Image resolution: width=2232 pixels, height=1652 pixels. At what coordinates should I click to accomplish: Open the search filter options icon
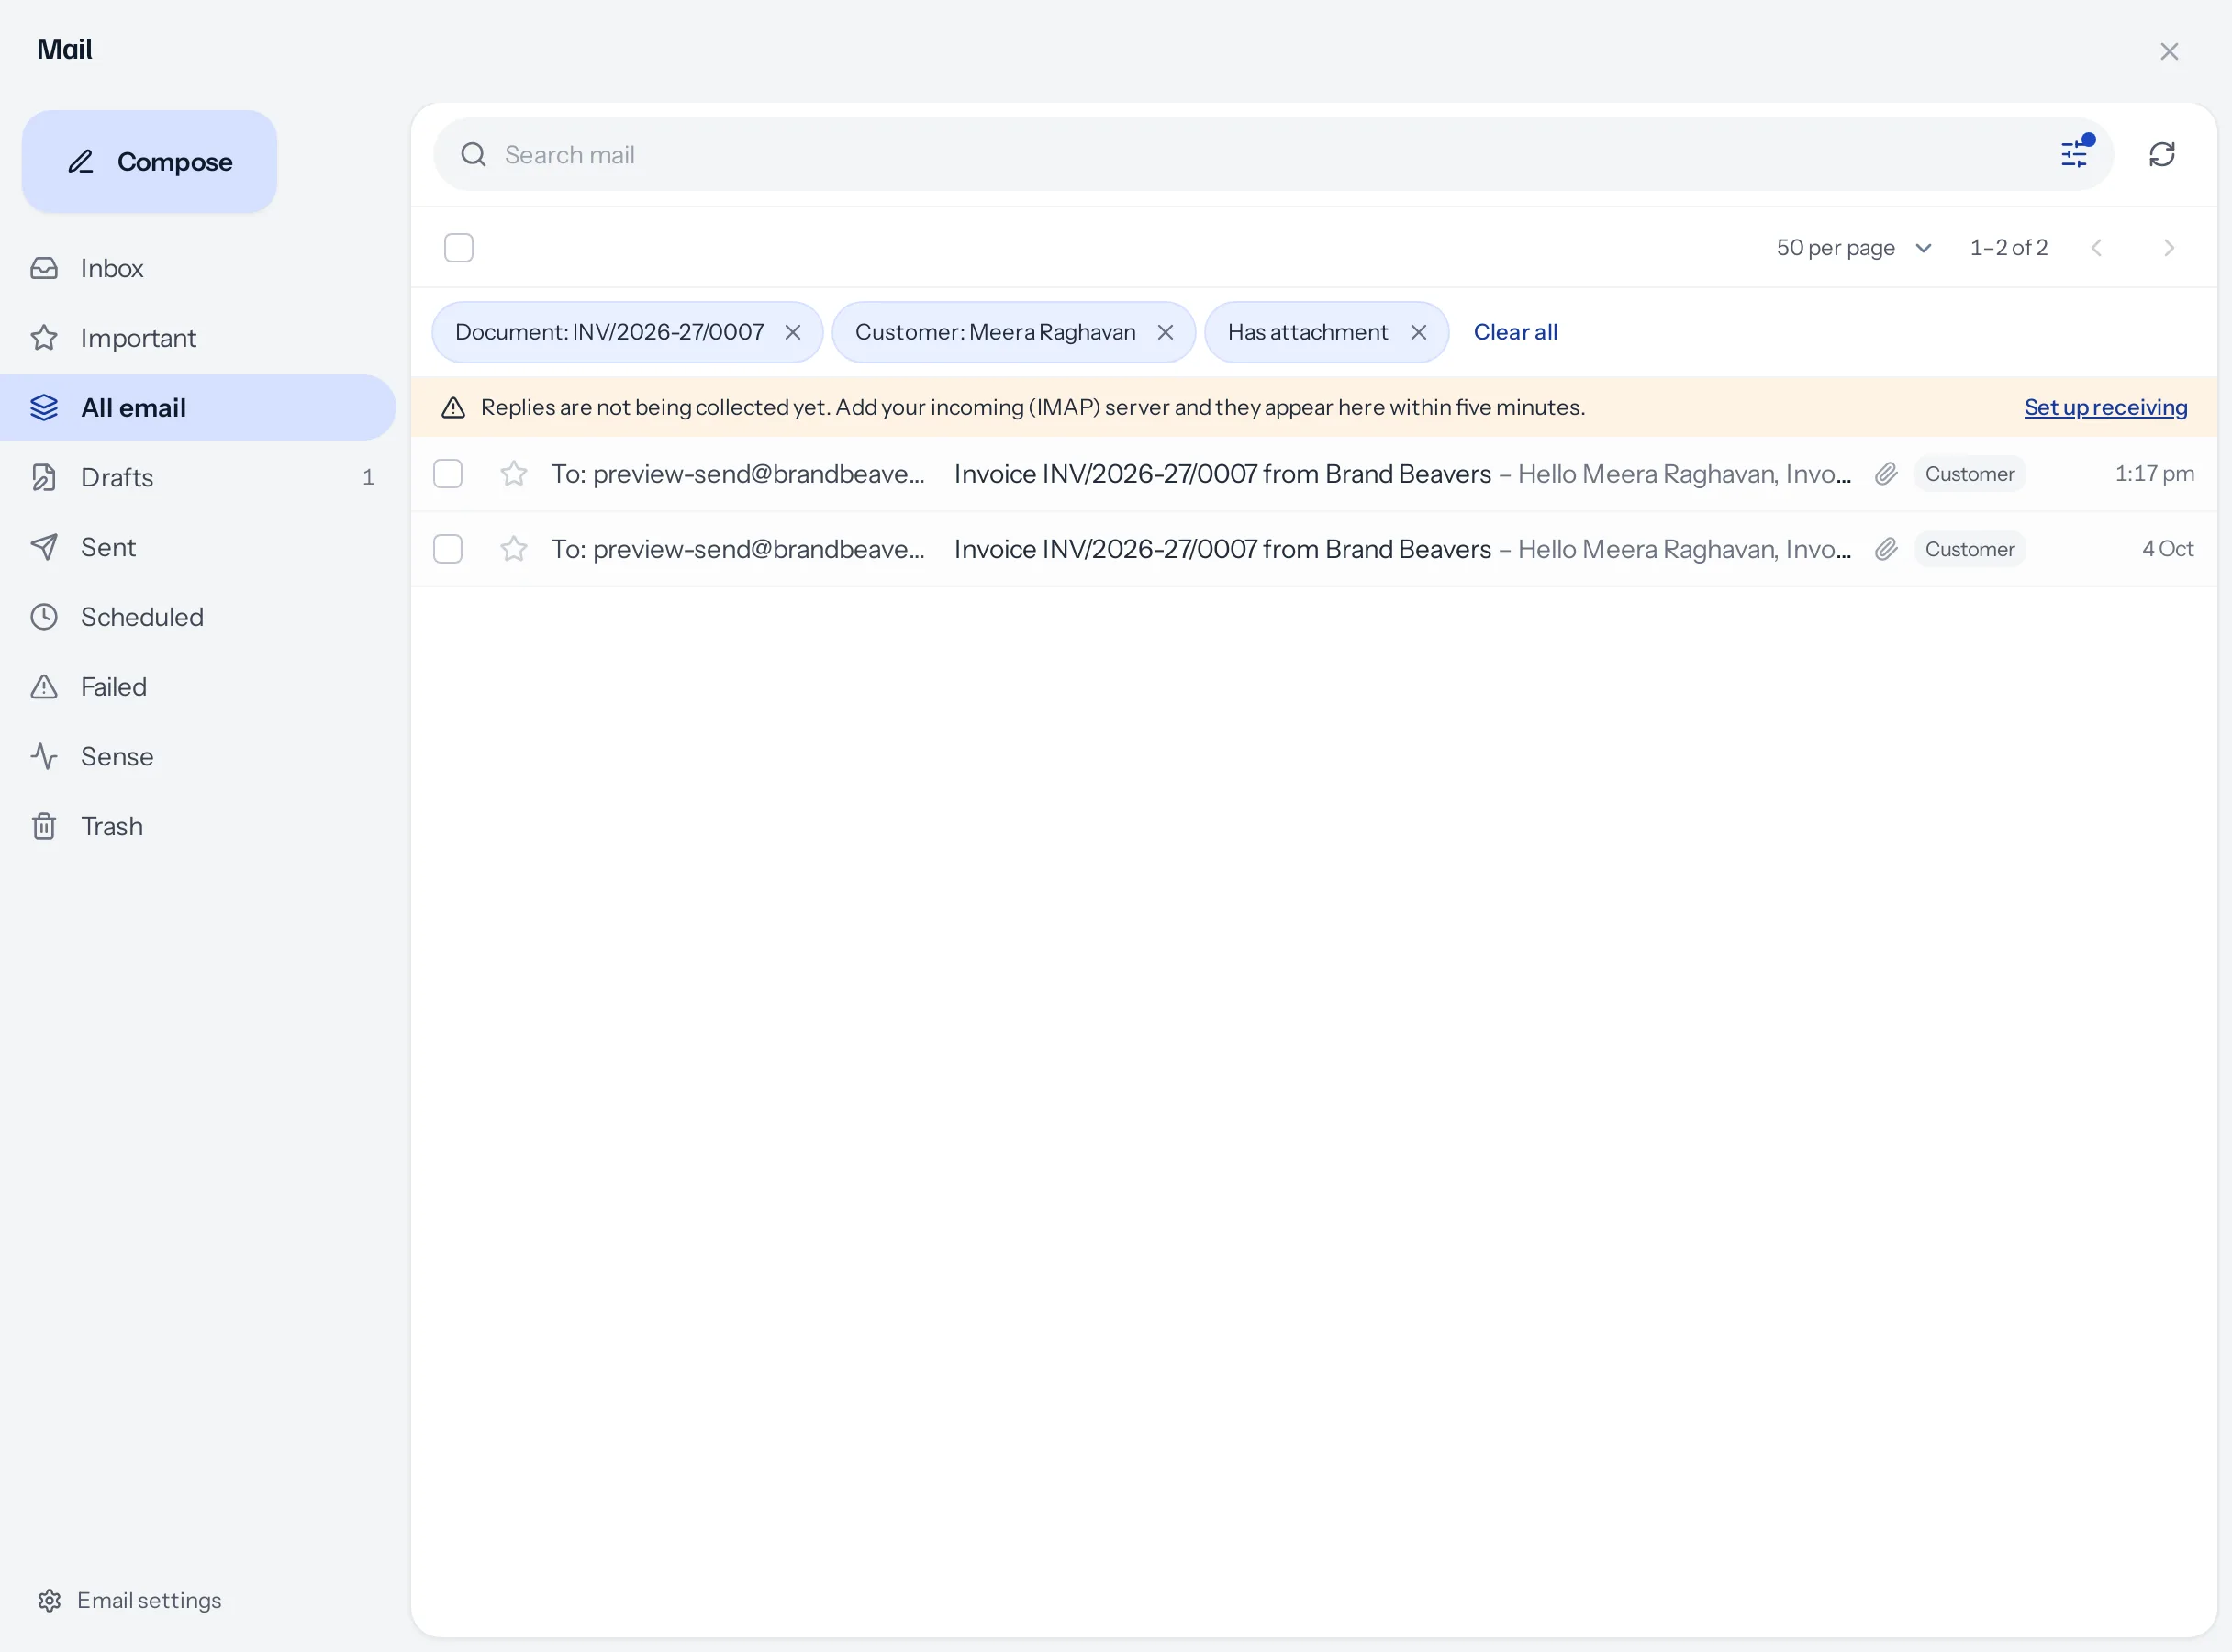[2075, 154]
